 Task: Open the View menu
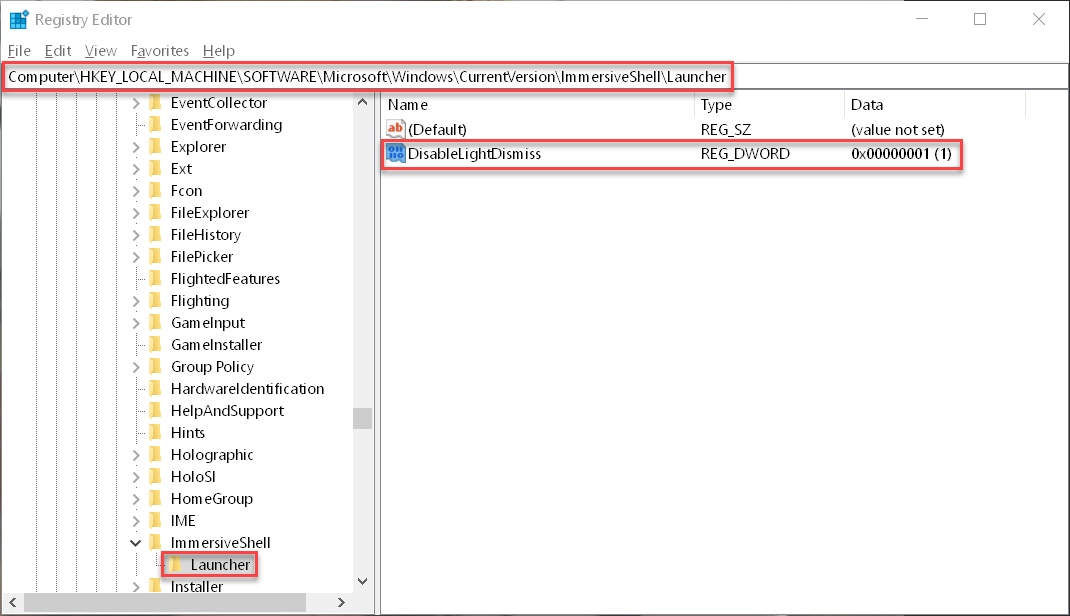[100, 51]
